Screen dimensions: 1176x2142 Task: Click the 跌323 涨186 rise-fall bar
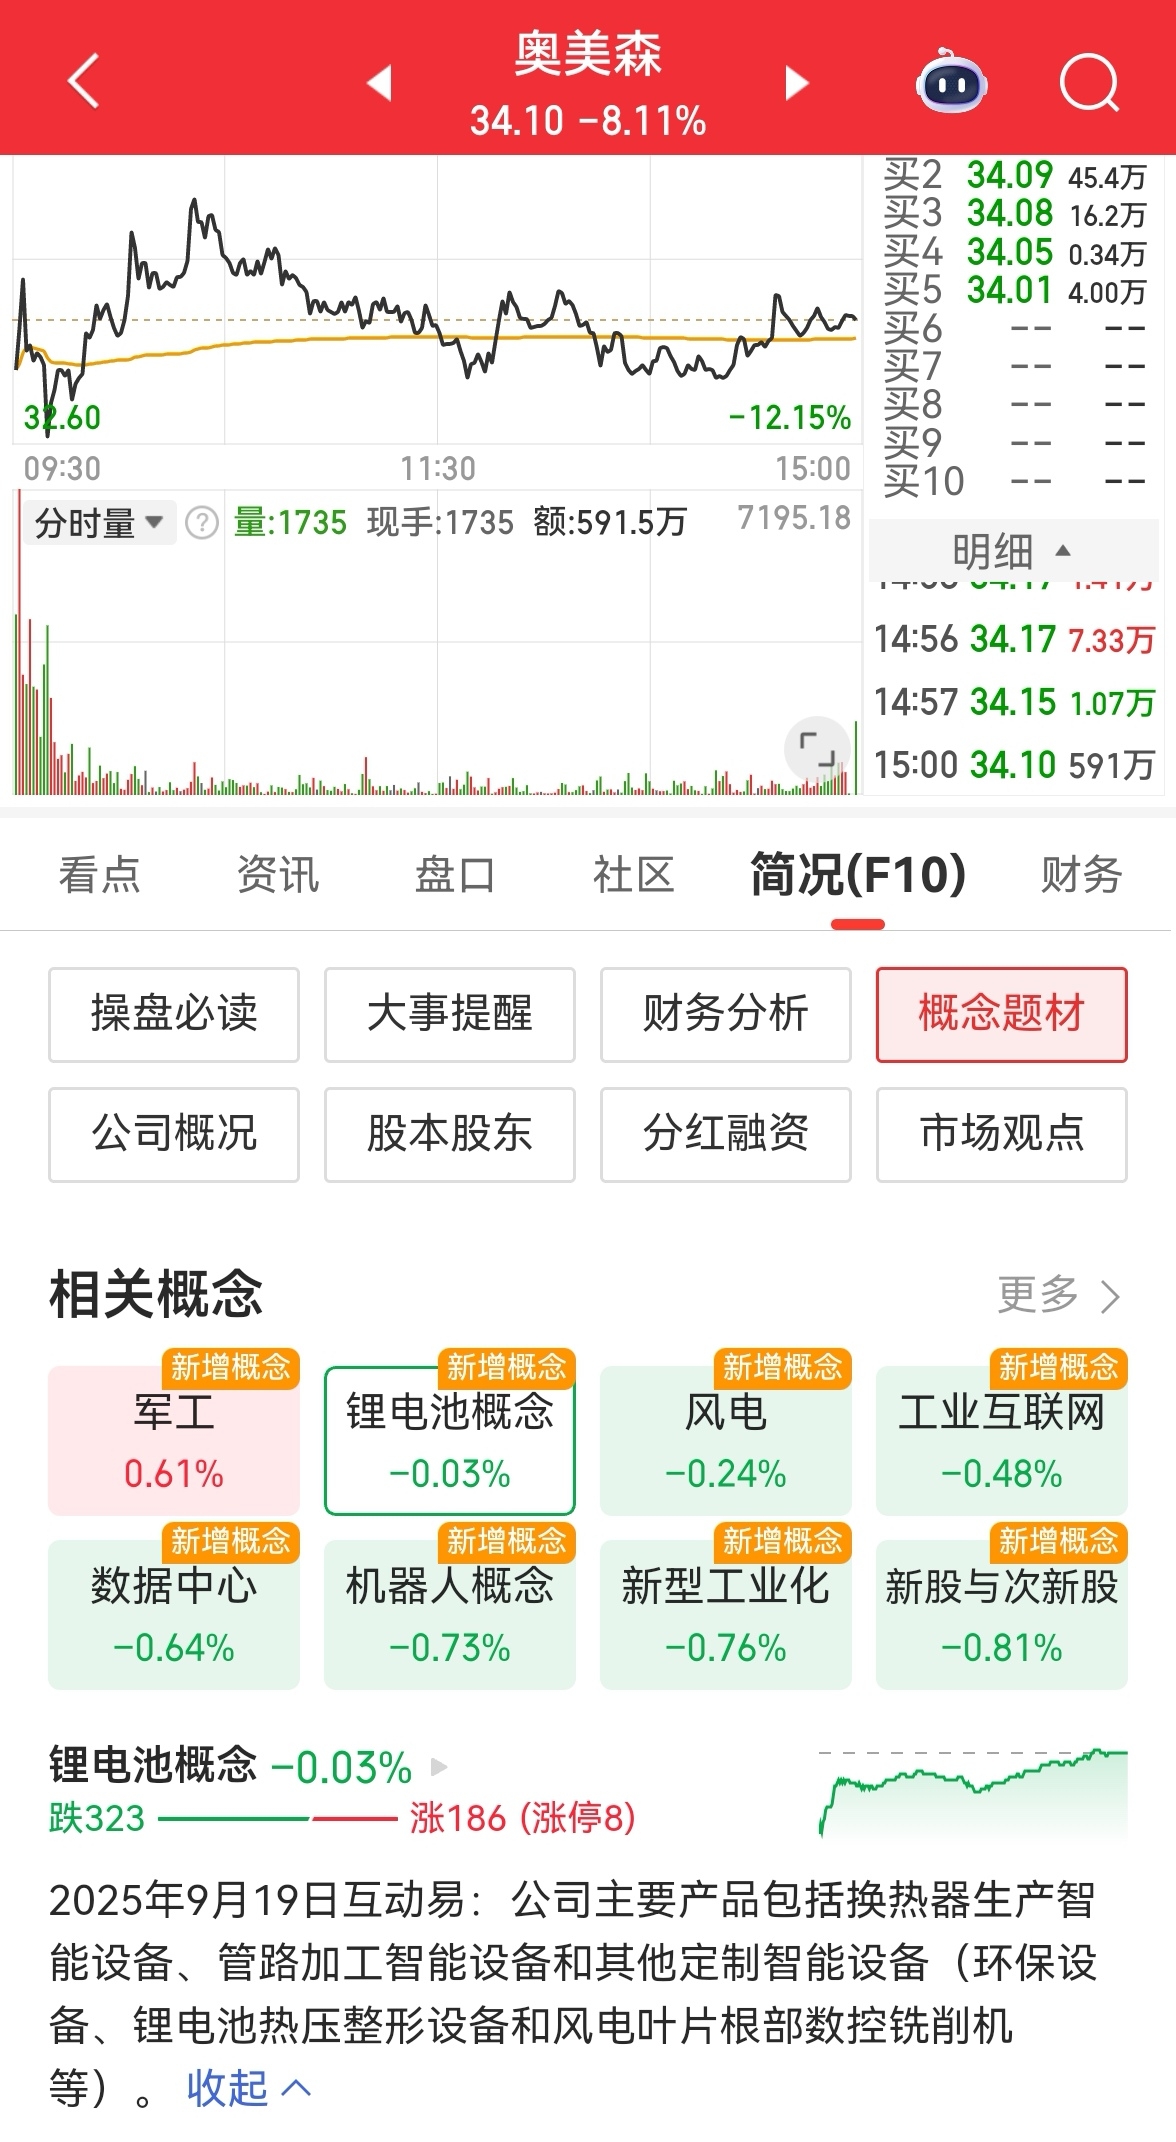[x=342, y=1818]
